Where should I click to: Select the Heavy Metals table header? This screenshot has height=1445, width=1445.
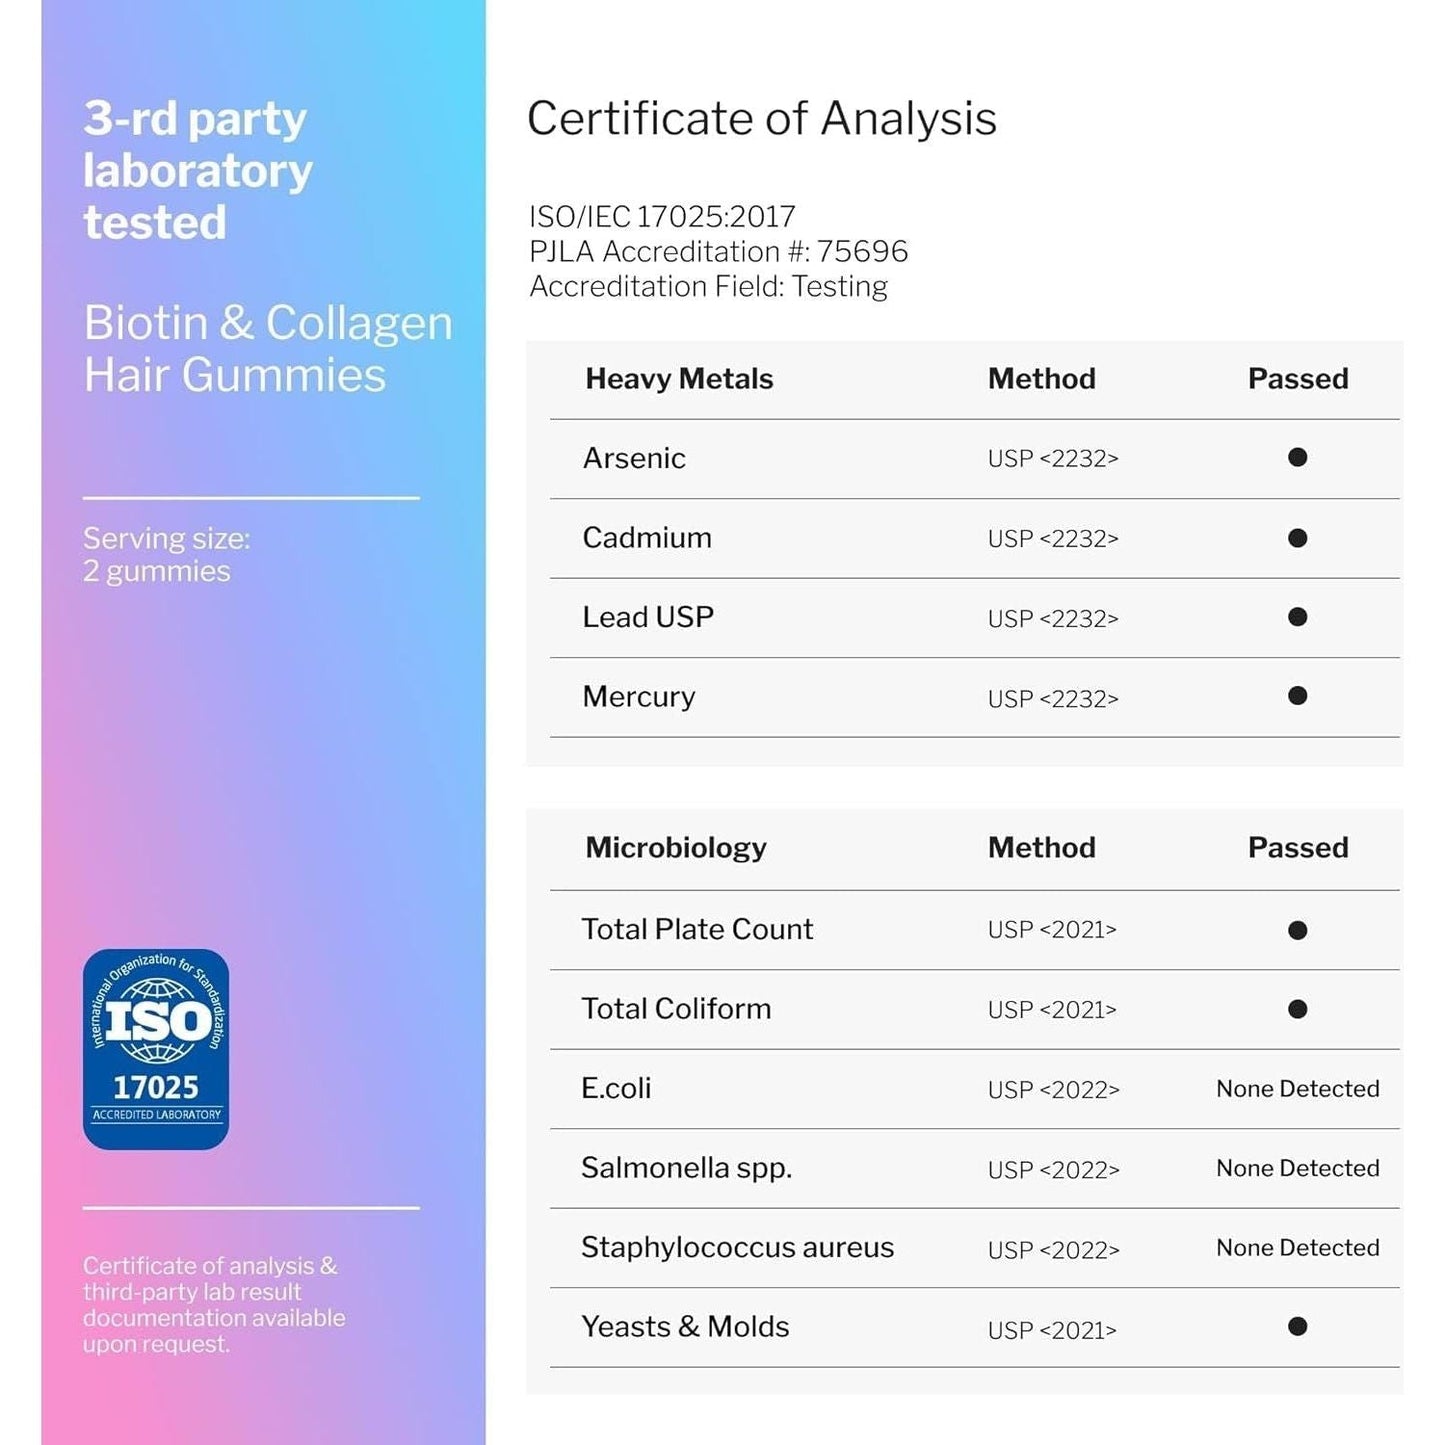(x=679, y=379)
